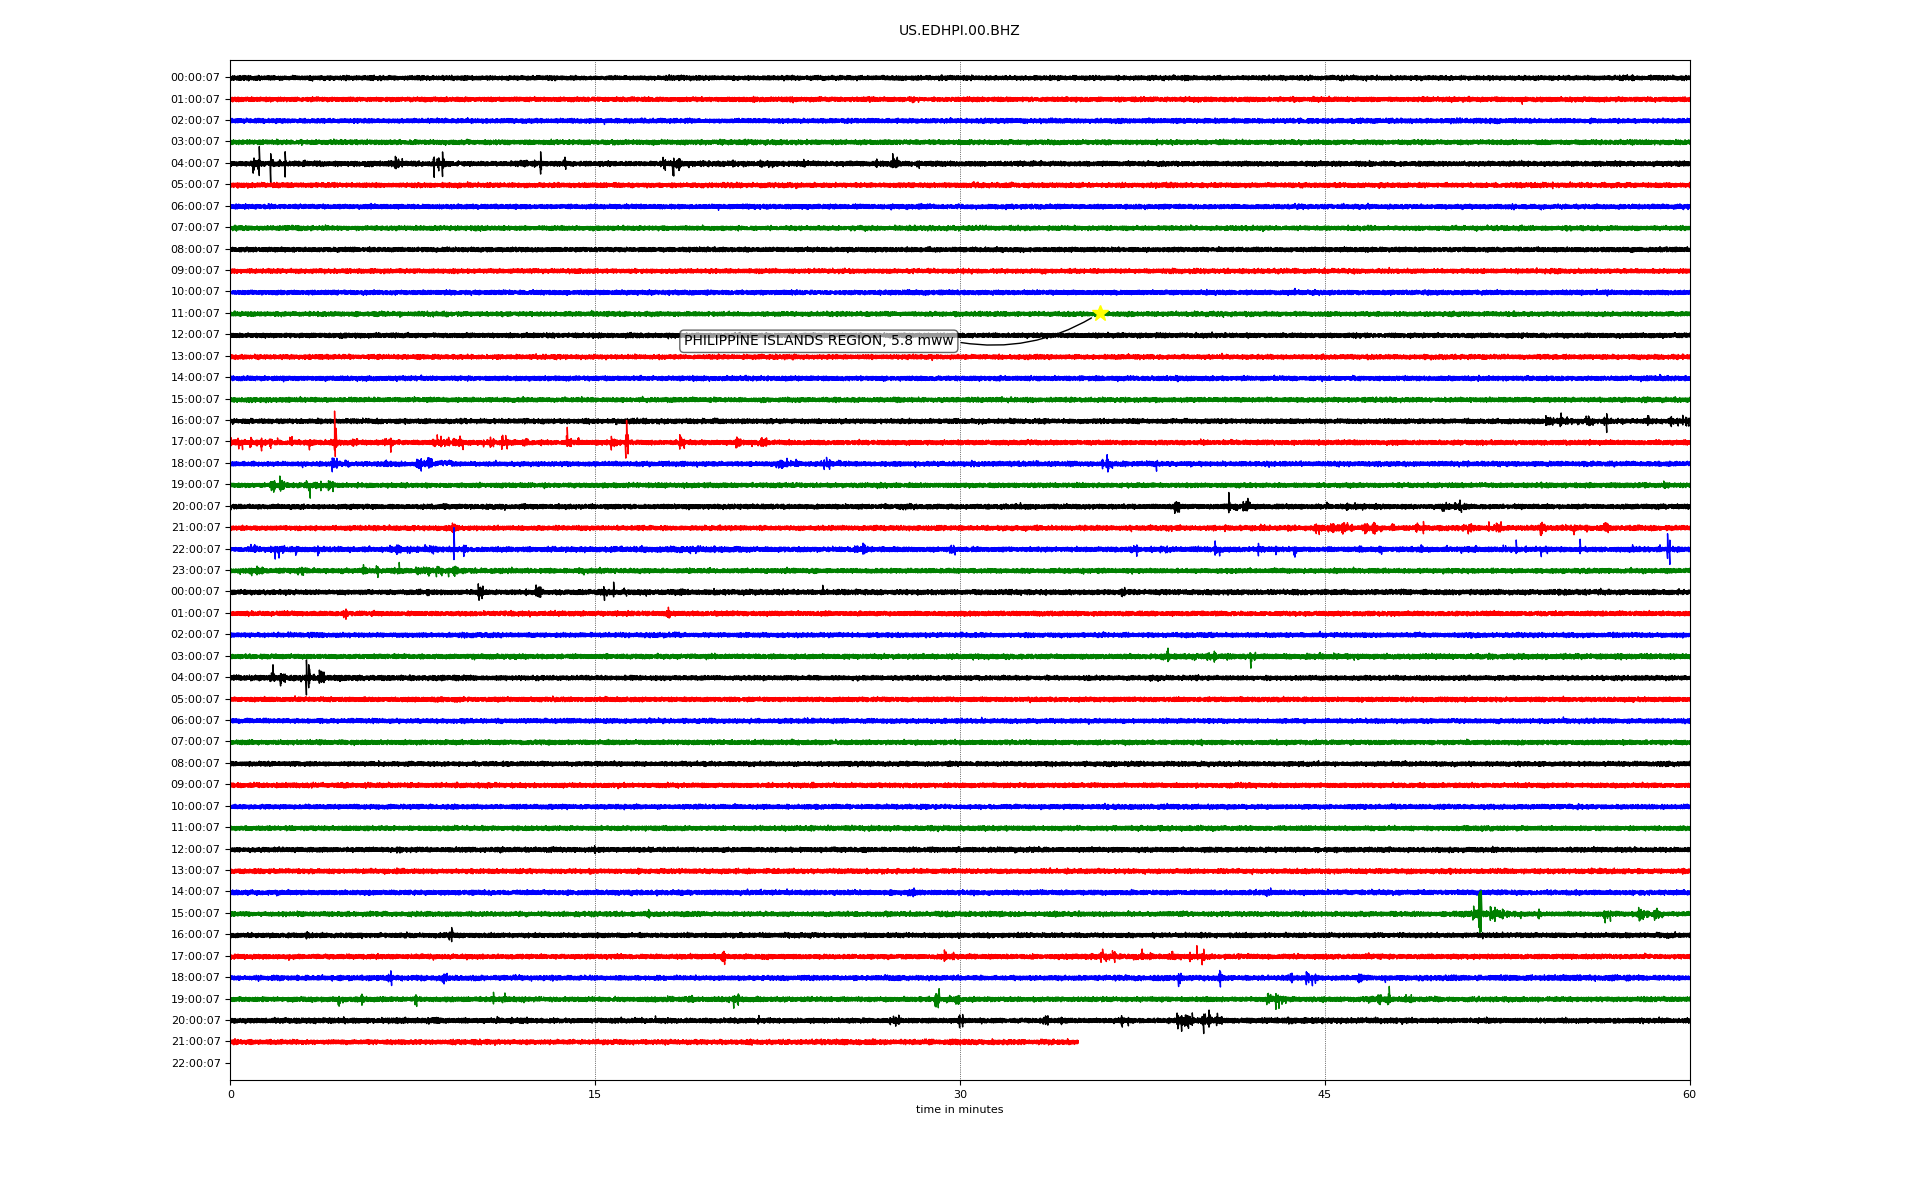Click the topmost 00:00:07 row label
Screen dimensions: 1920x1200
[x=195, y=78]
